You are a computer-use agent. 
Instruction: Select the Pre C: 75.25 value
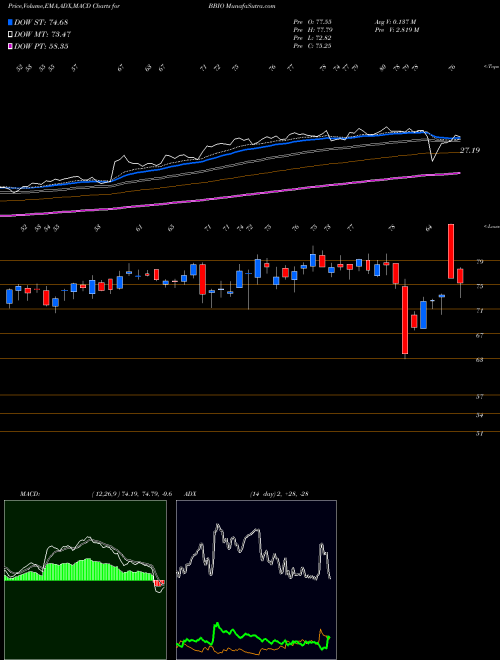pos(313,46)
